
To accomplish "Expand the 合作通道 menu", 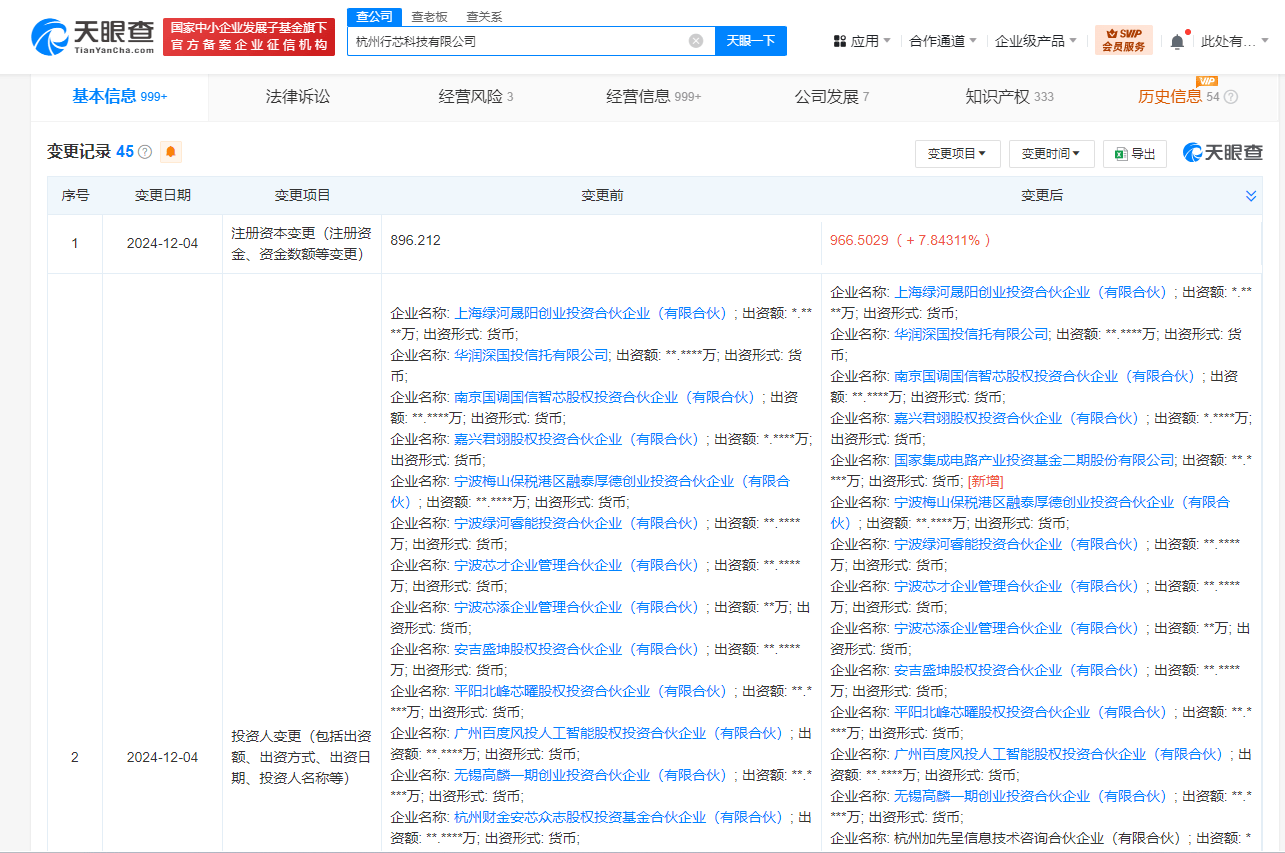I will 942,41.
